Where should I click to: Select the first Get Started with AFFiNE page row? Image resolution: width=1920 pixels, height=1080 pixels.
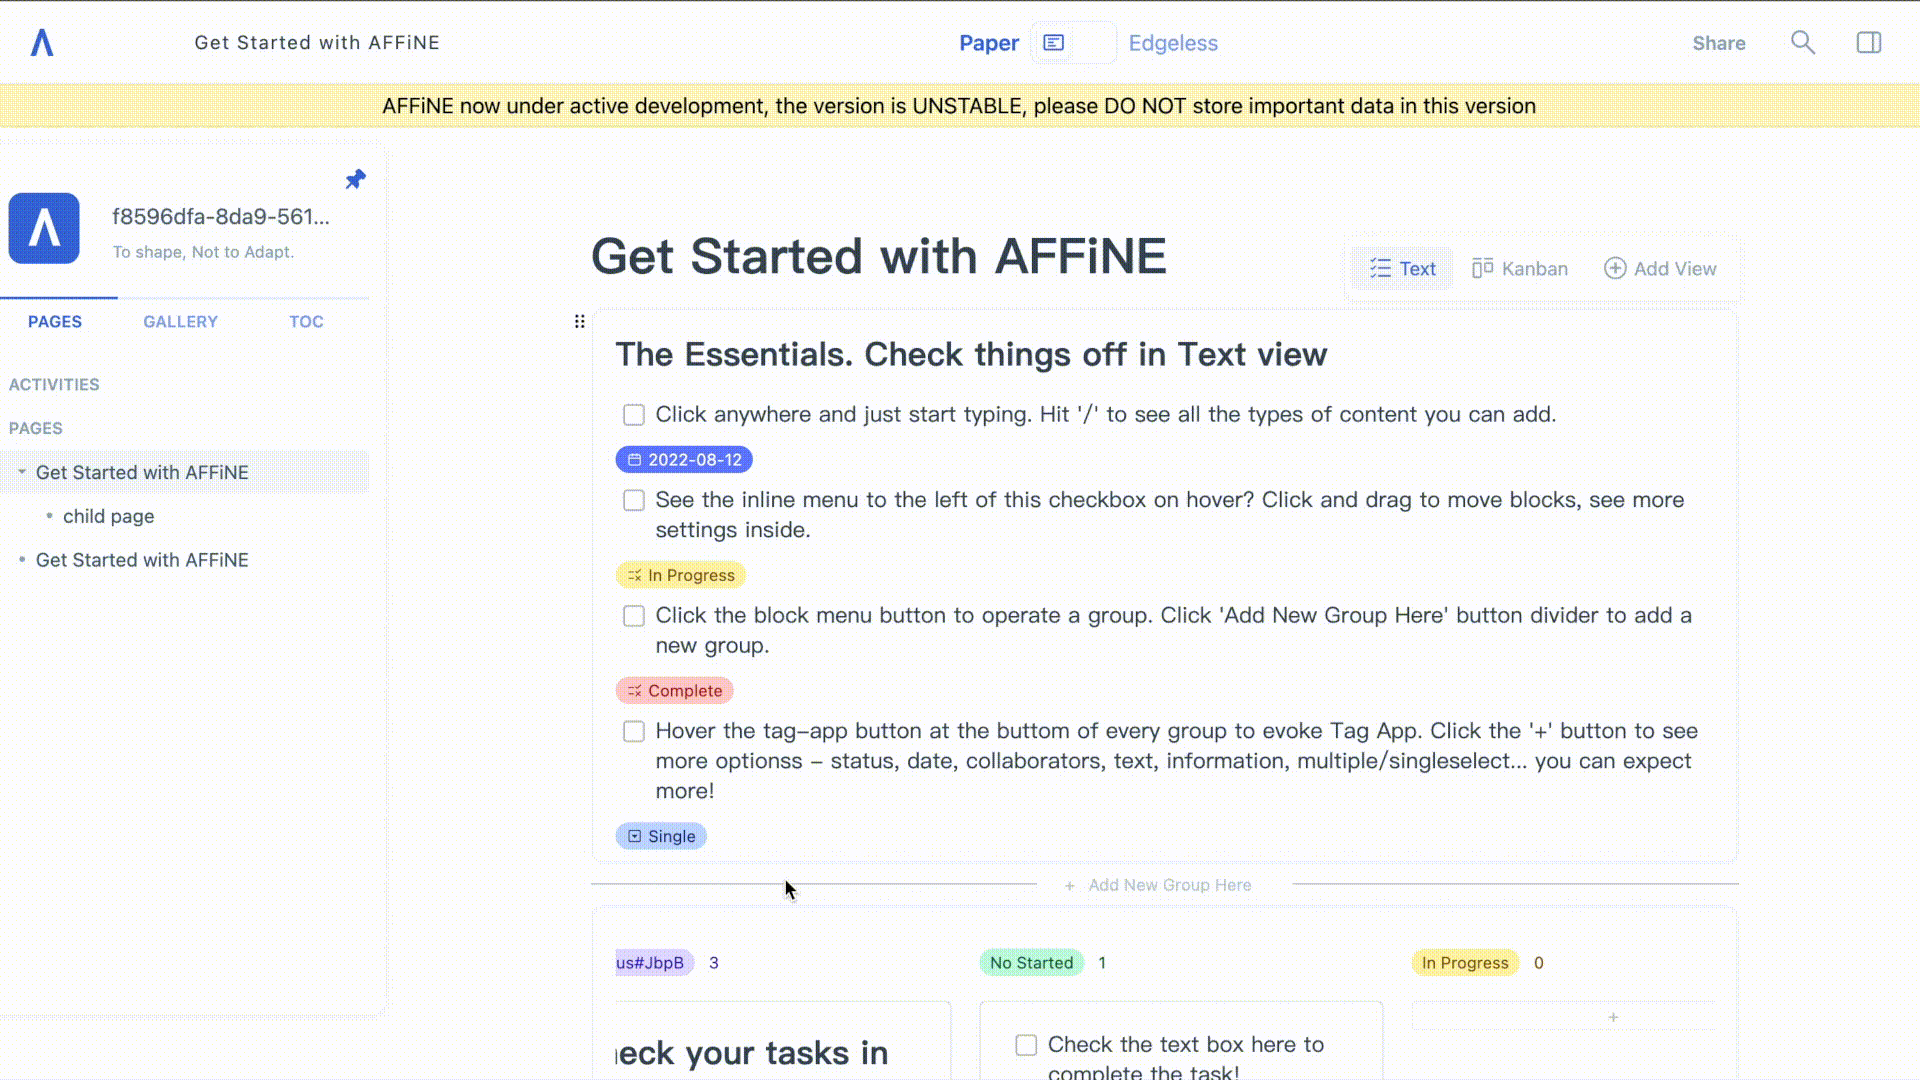pos(186,472)
